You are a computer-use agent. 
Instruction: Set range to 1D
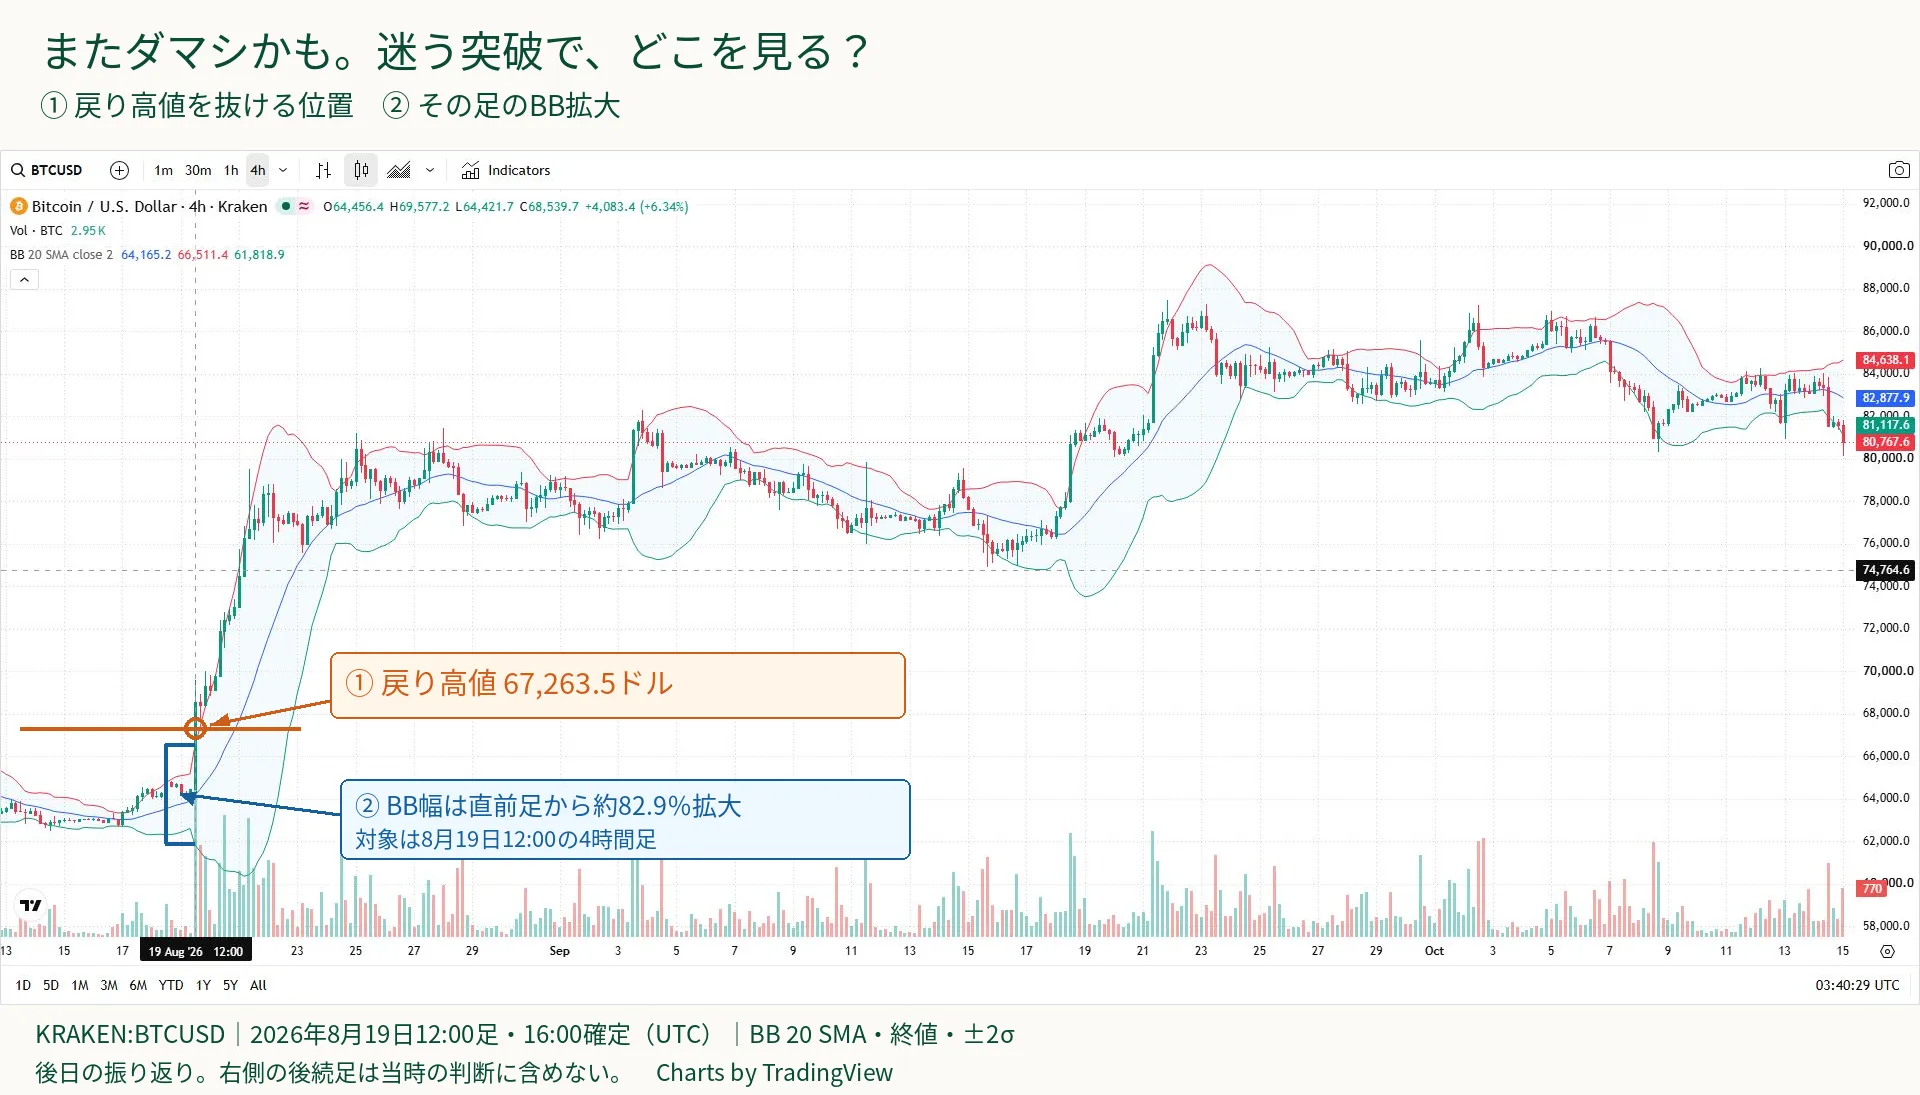[23, 985]
